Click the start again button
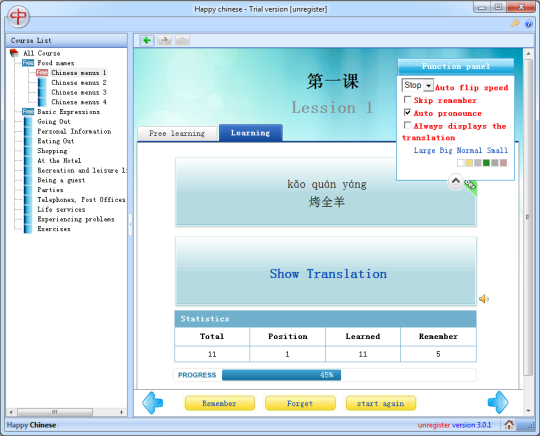This screenshot has height=436, width=540. pos(381,403)
